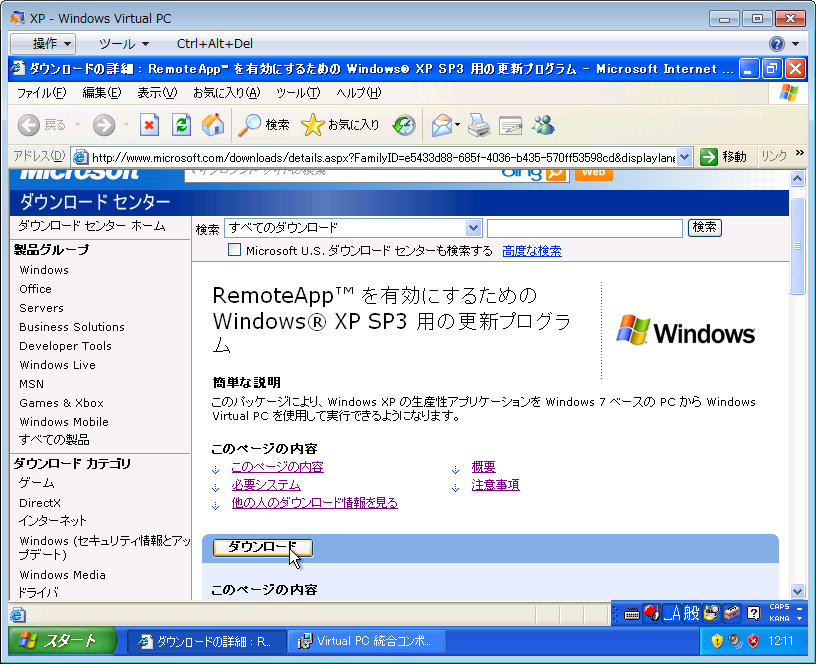Click the language bar help icon
Image resolution: width=816 pixels, height=664 pixels.
tap(754, 614)
